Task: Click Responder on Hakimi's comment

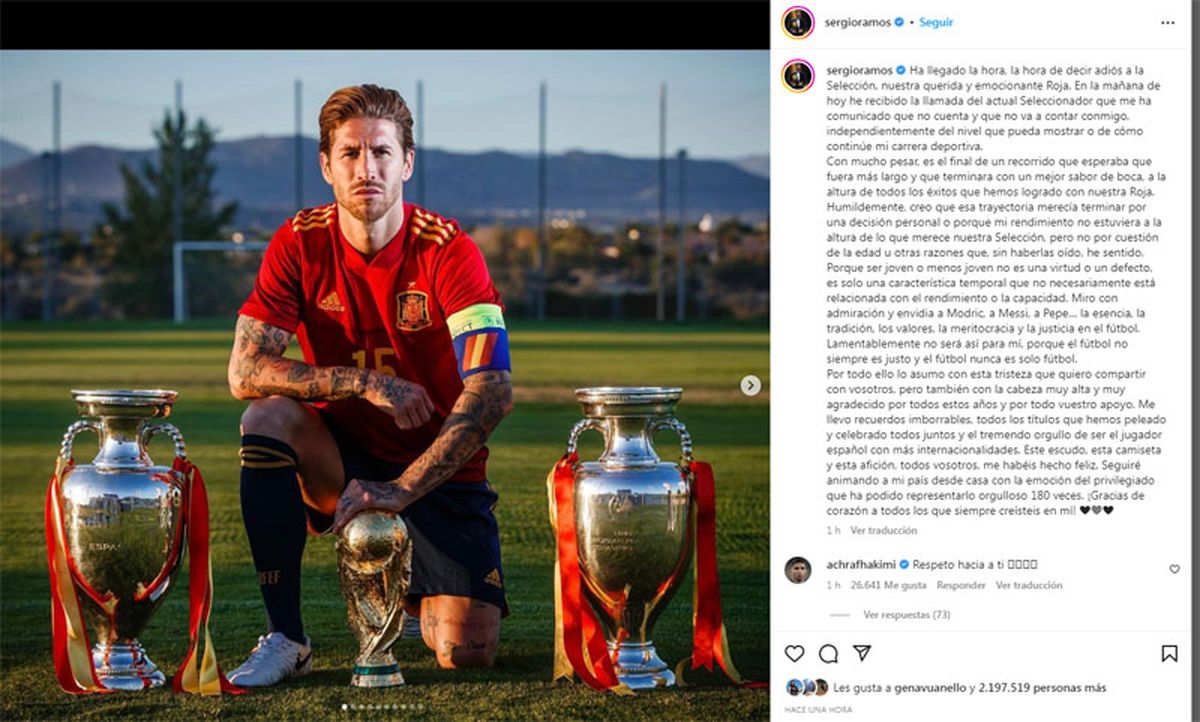Action: 961,585
